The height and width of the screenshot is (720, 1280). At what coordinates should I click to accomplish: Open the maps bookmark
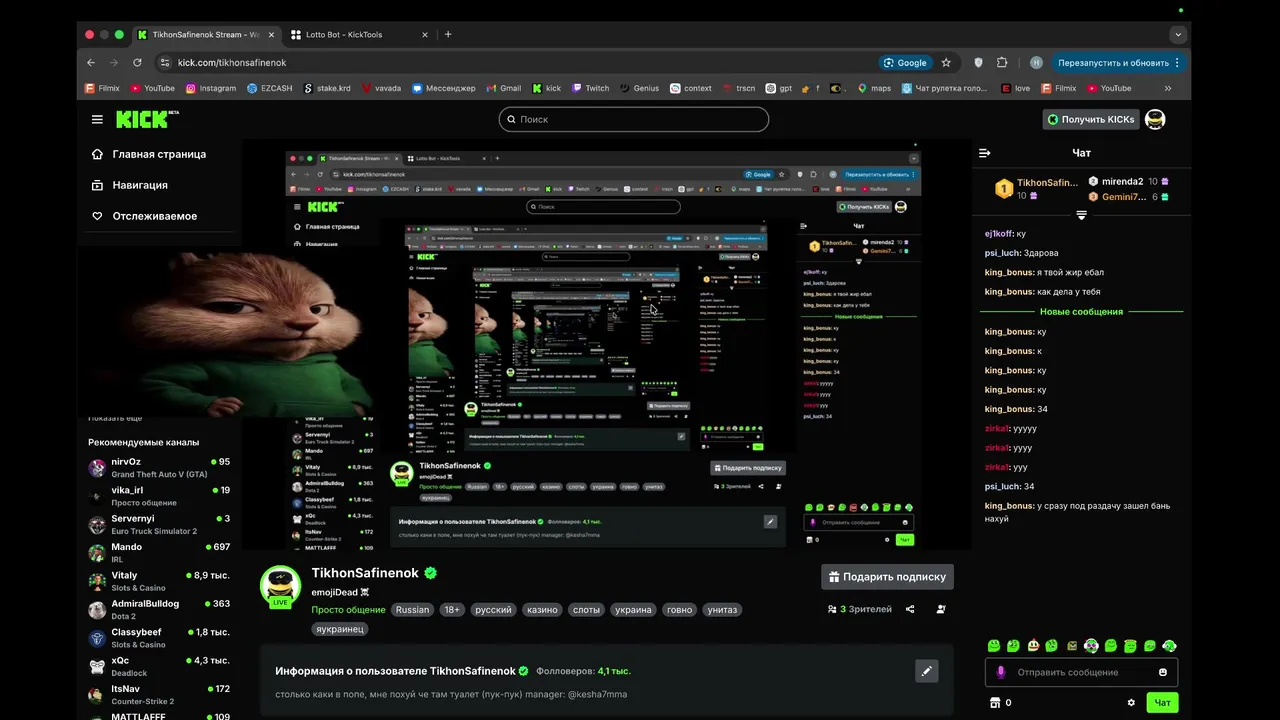(x=874, y=88)
